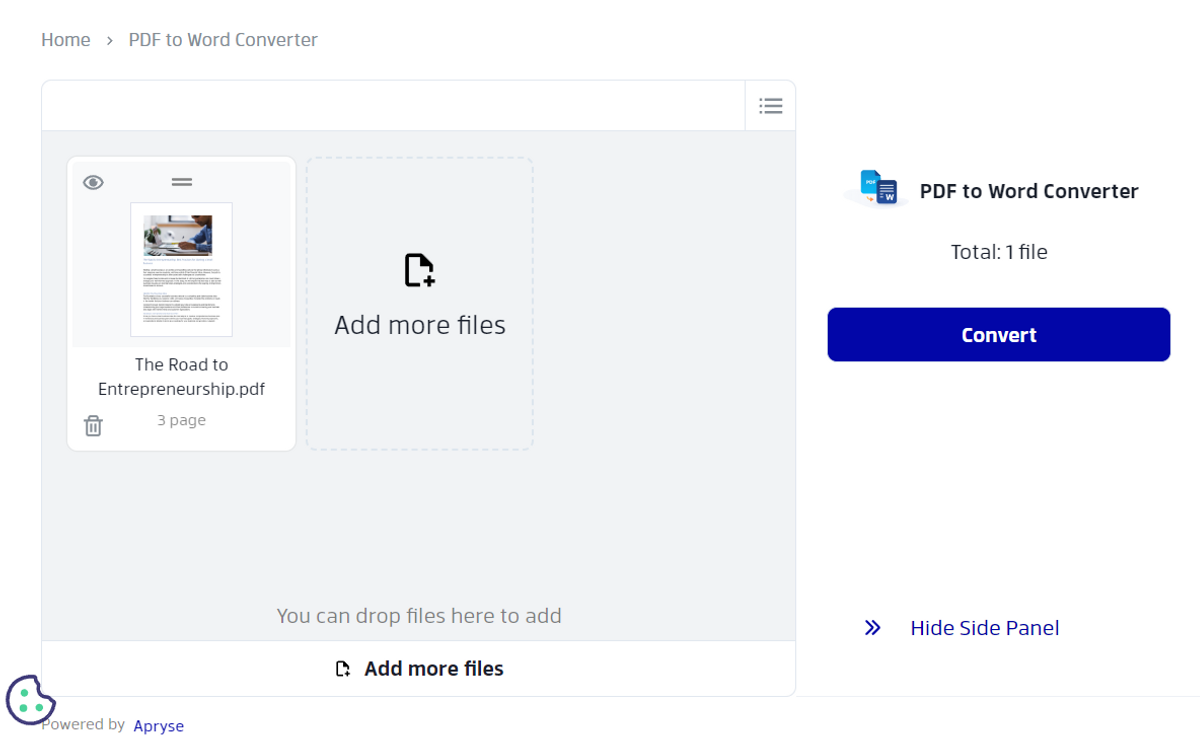This screenshot has width=1200, height=737.
Task: Select the PDF to Word Converter breadcrumb
Action: tap(222, 39)
